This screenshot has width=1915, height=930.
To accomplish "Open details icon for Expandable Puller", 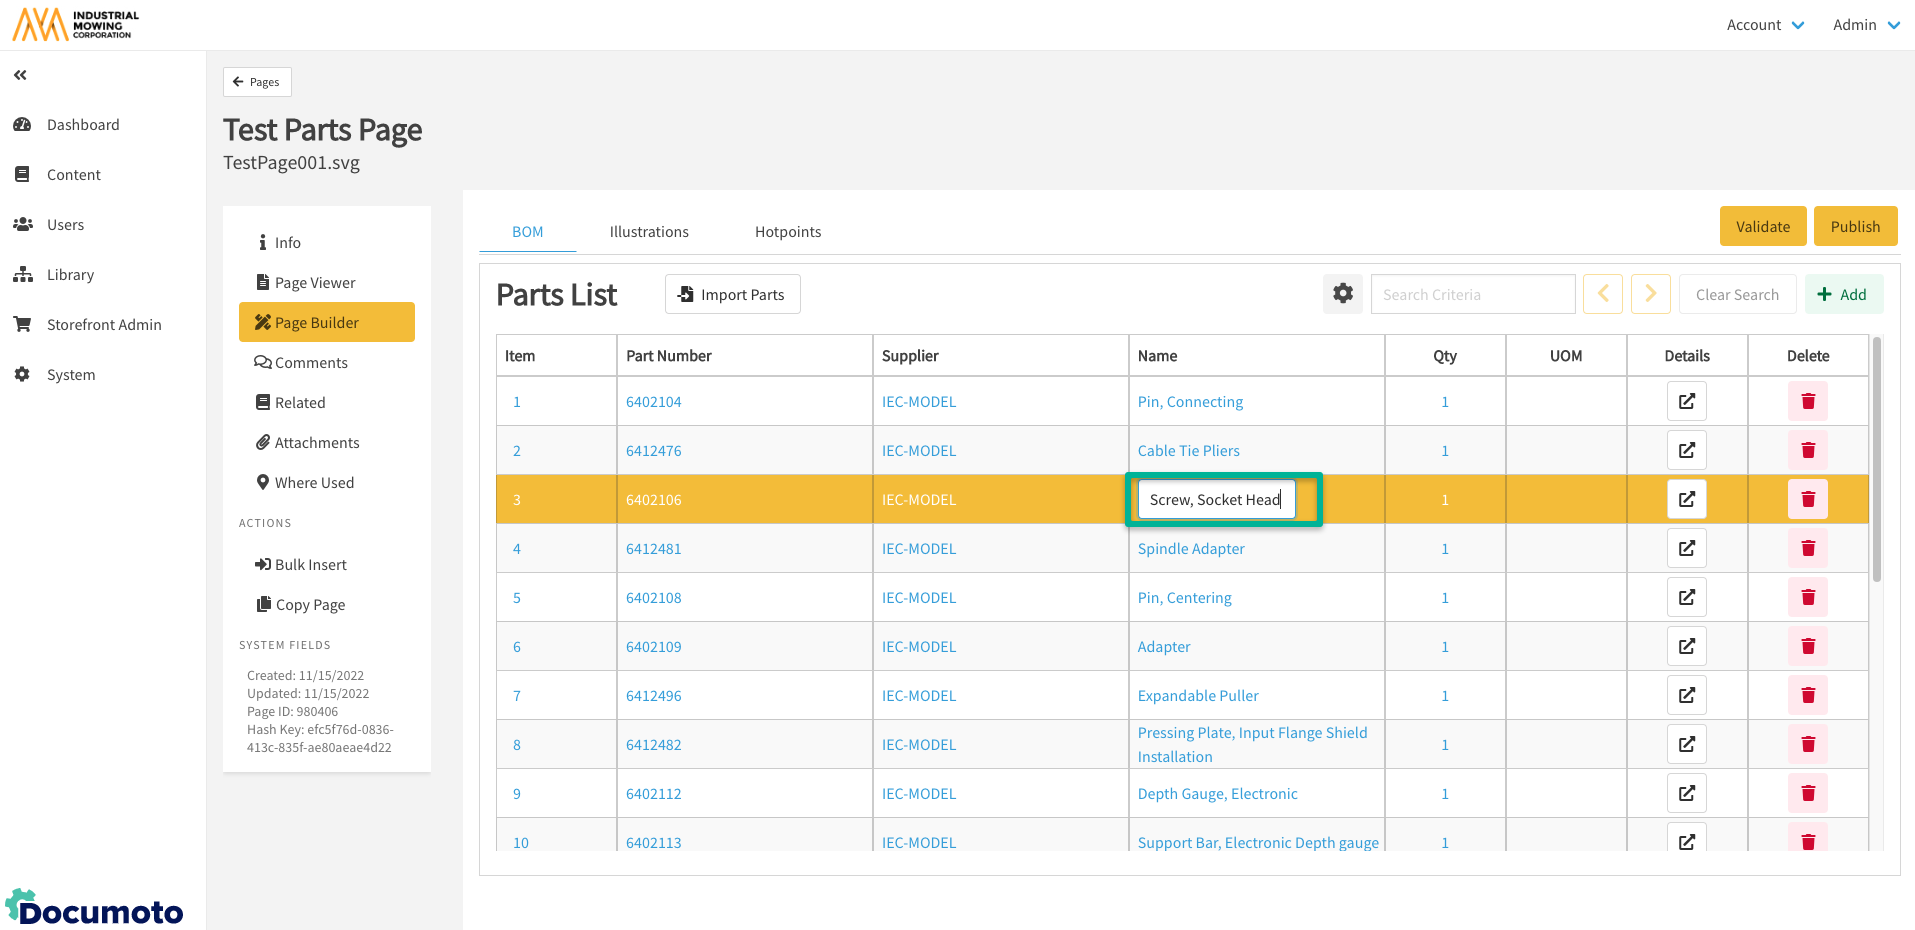I will pos(1686,695).
